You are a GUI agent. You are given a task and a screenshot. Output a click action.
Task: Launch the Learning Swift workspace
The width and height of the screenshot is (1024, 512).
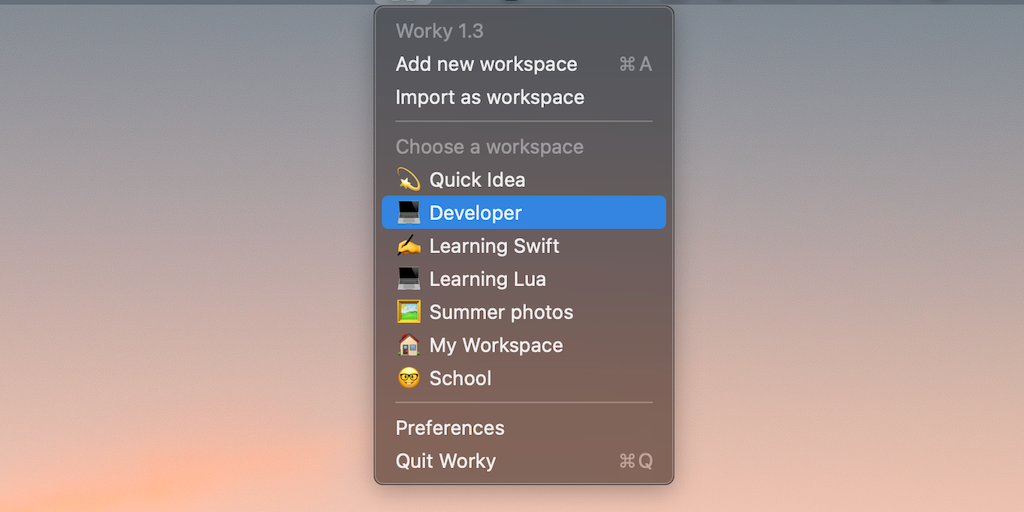point(494,246)
